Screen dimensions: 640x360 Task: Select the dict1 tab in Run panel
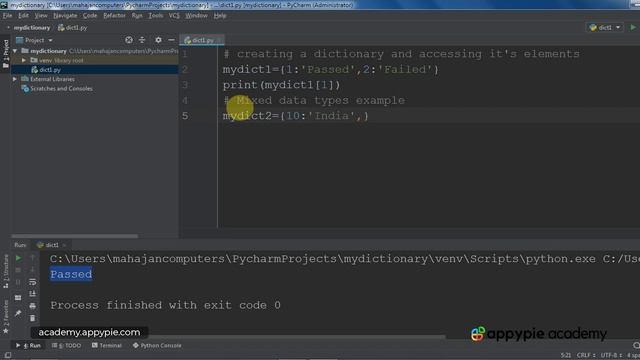(x=48, y=245)
